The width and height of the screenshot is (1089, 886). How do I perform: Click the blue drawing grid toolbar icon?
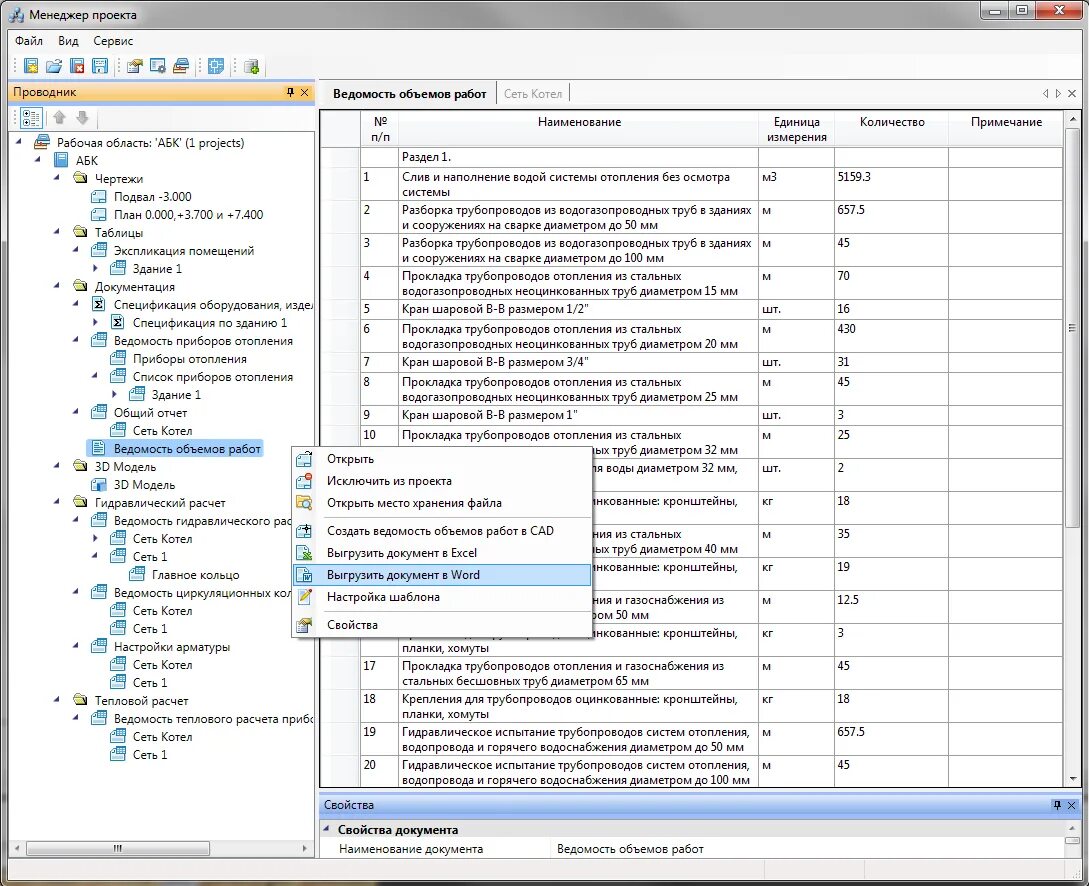coord(216,66)
